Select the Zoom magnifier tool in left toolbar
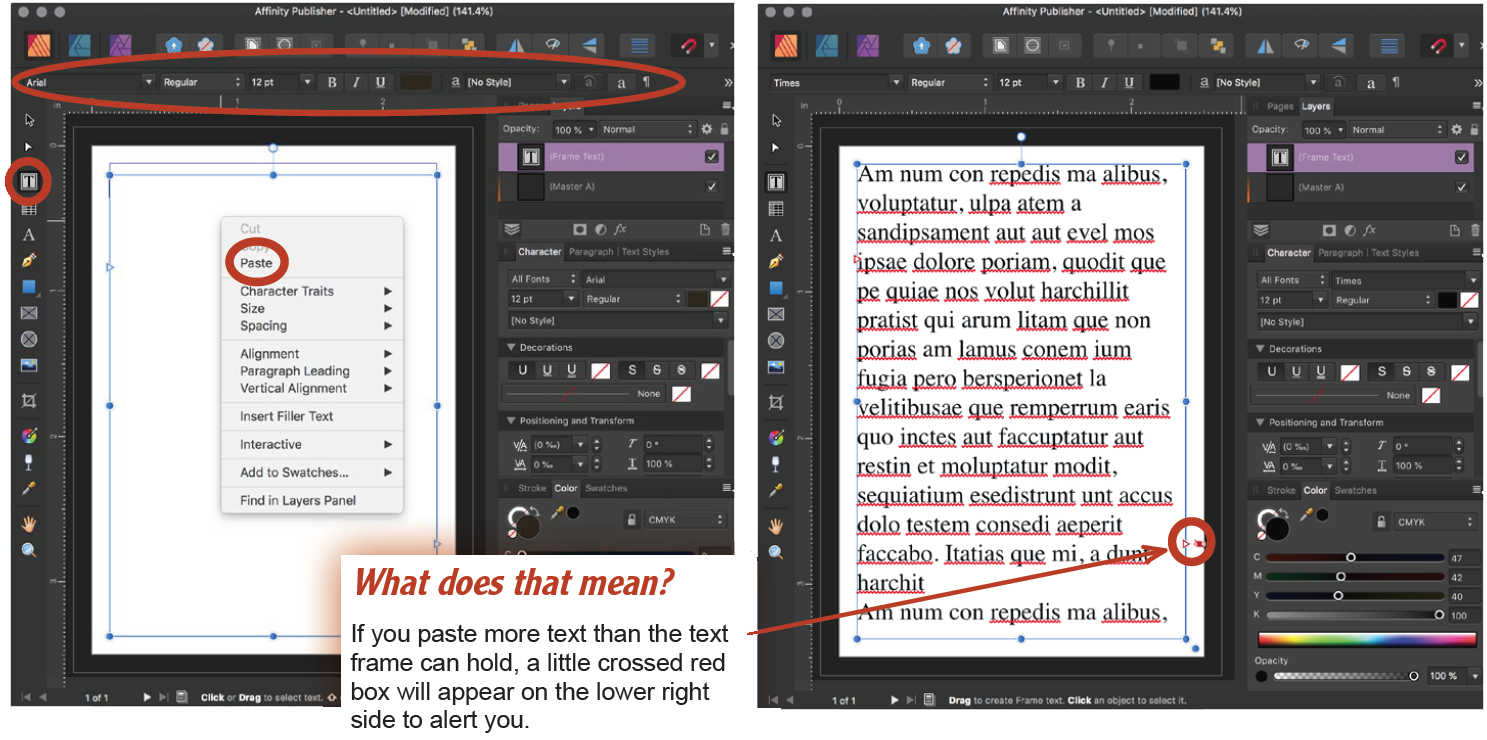Image resolution: width=1487 pixels, height=740 pixels. tap(29, 549)
